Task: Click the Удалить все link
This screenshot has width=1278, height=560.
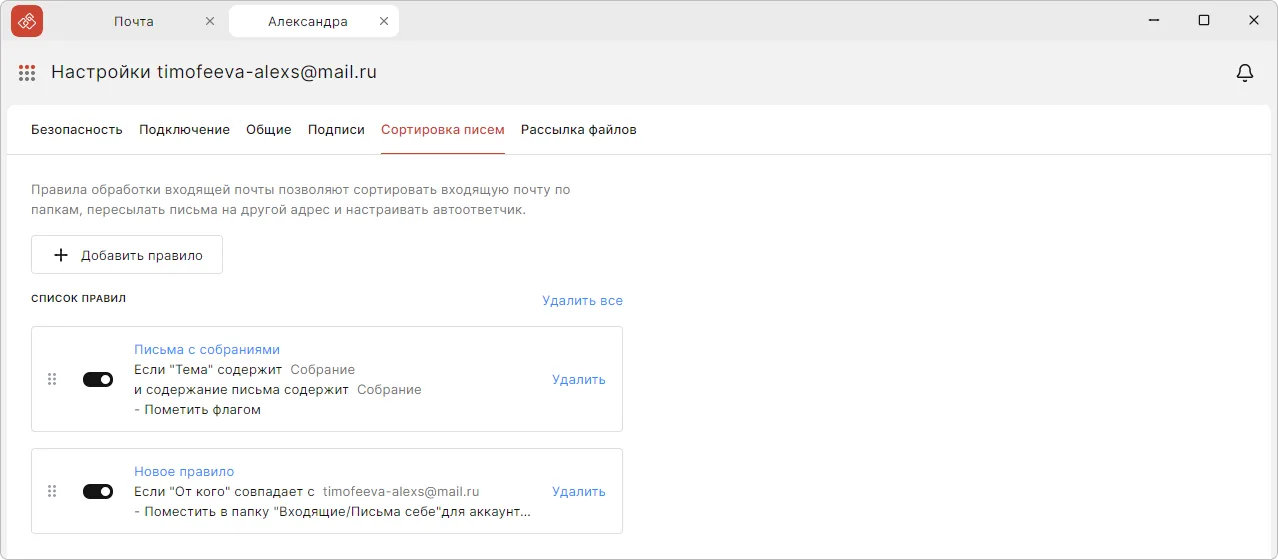Action: tap(582, 300)
